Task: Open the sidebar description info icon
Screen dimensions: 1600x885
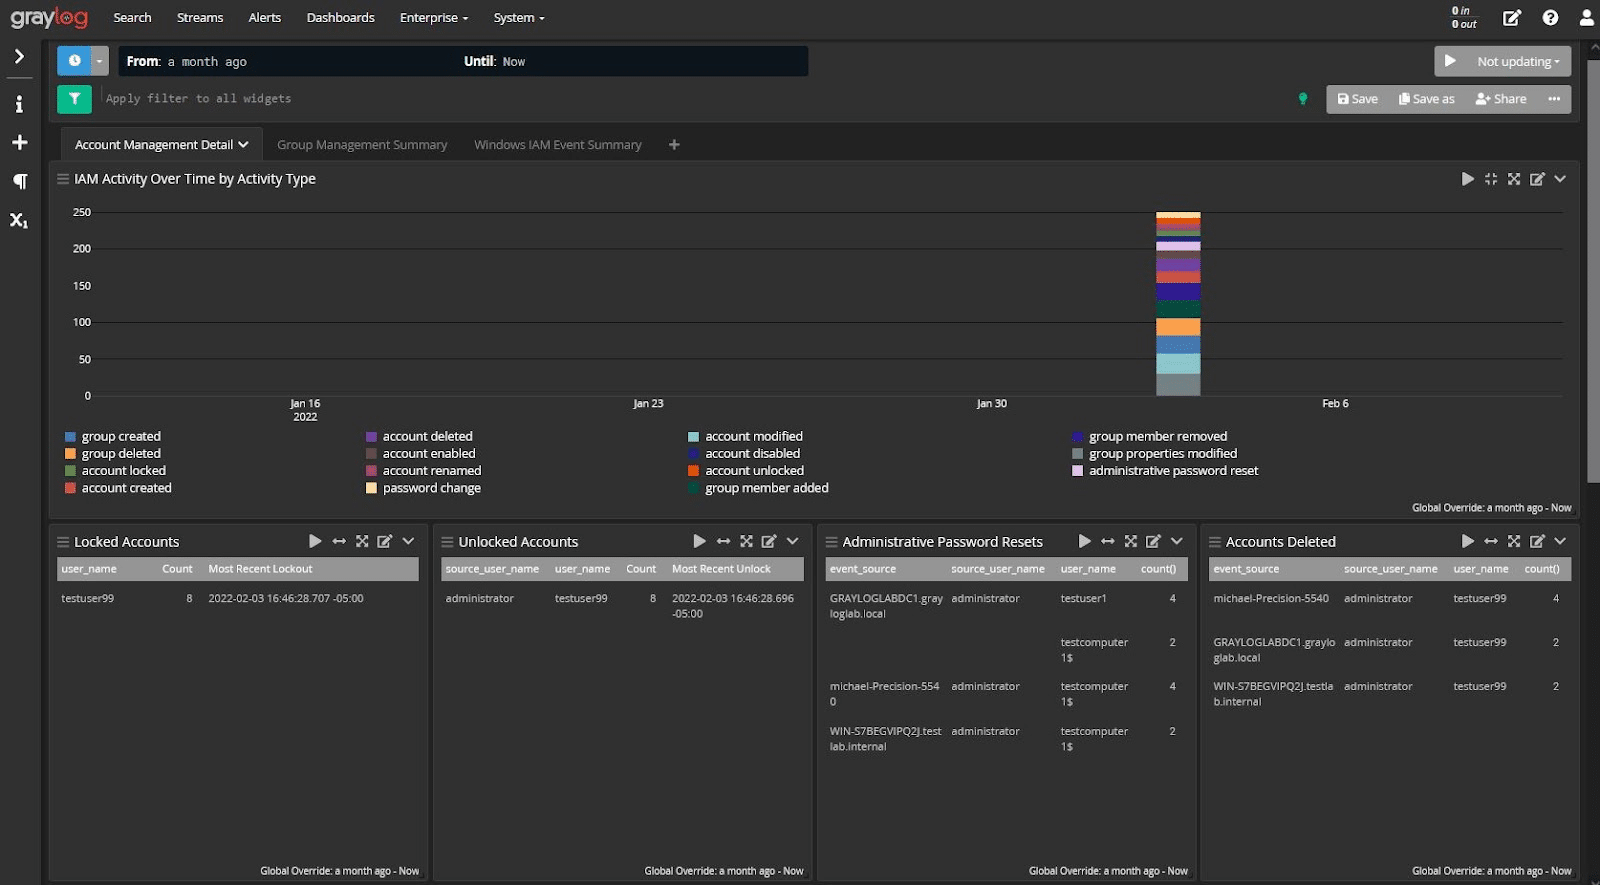Action: click(19, 104)
